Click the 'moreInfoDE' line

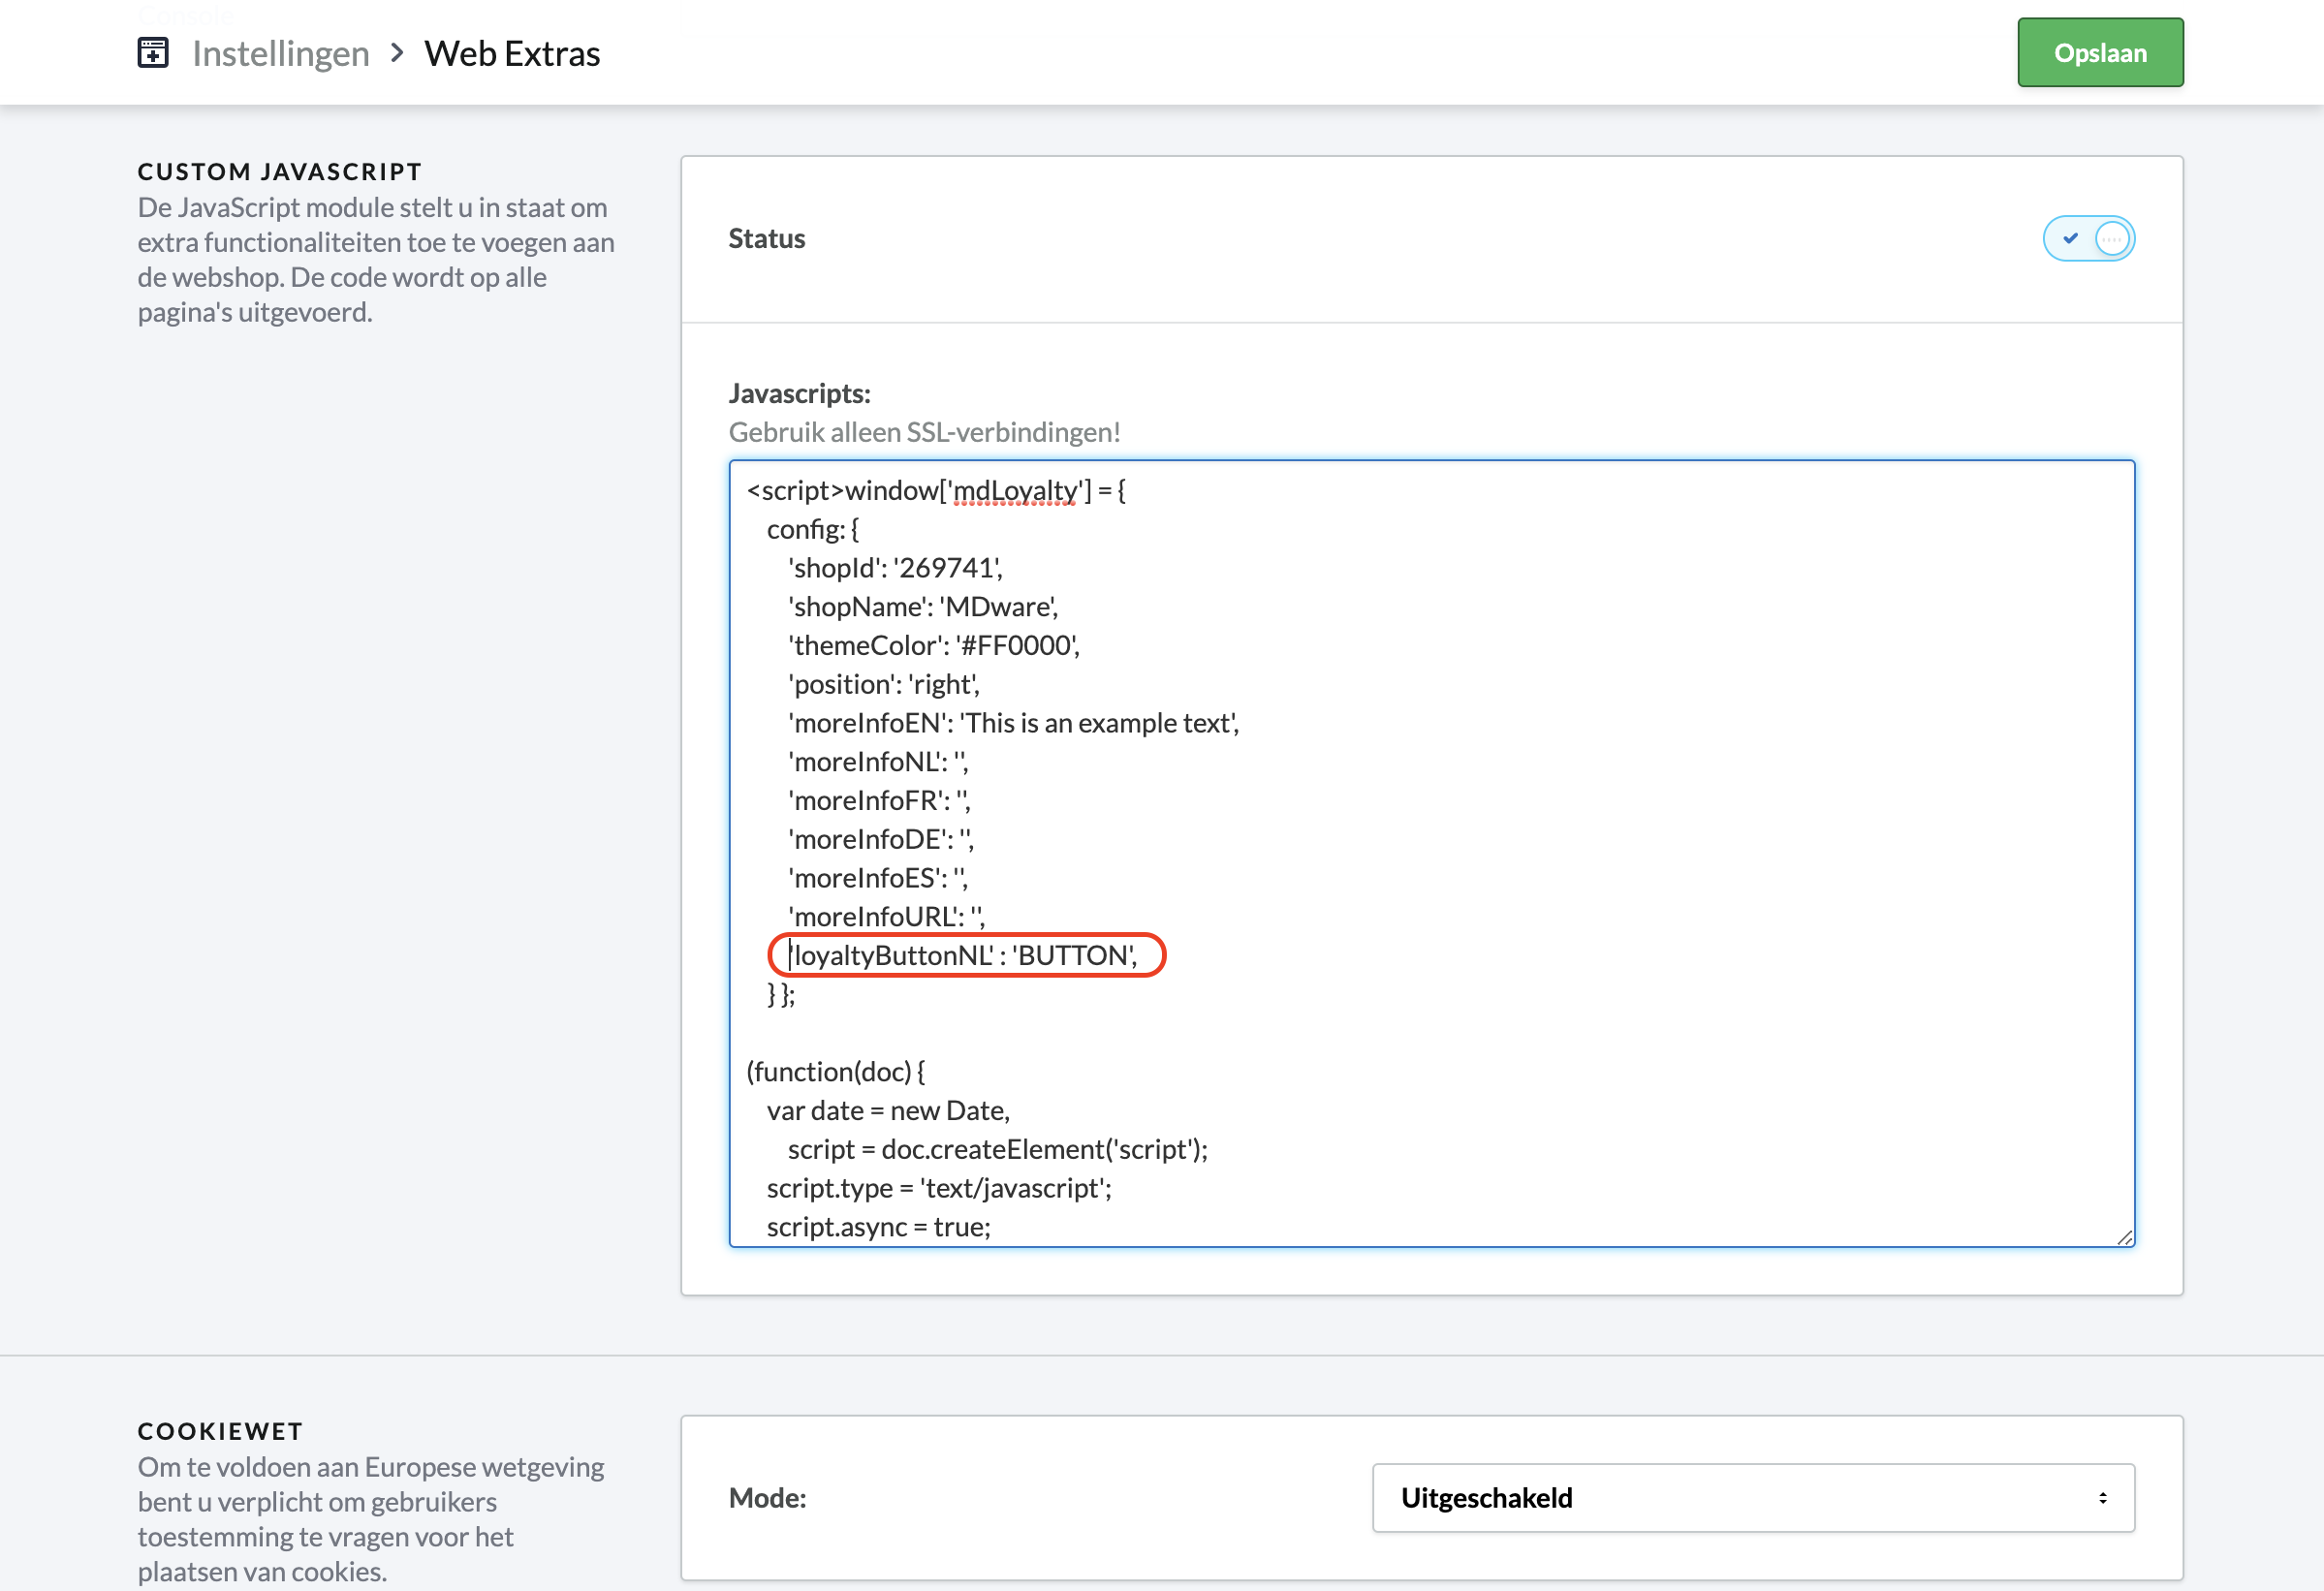880,839
